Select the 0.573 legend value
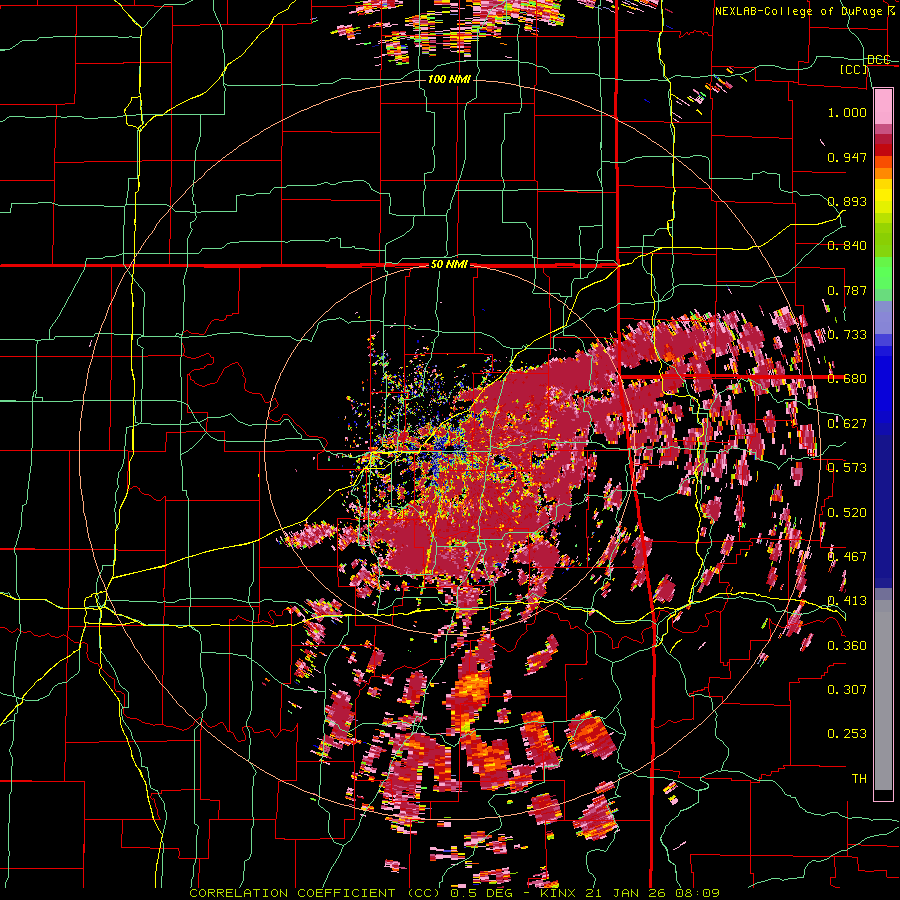This screenshot has height=900, width=900. [847, 468]
